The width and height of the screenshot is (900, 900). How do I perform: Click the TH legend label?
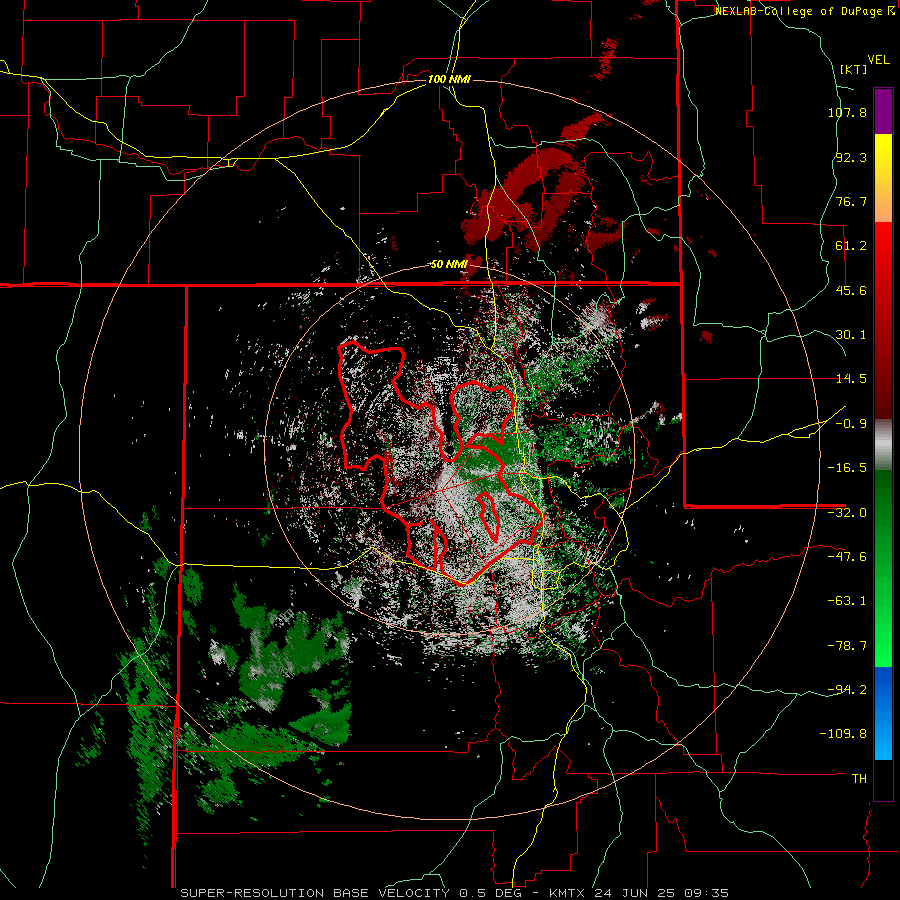(859, 779)
